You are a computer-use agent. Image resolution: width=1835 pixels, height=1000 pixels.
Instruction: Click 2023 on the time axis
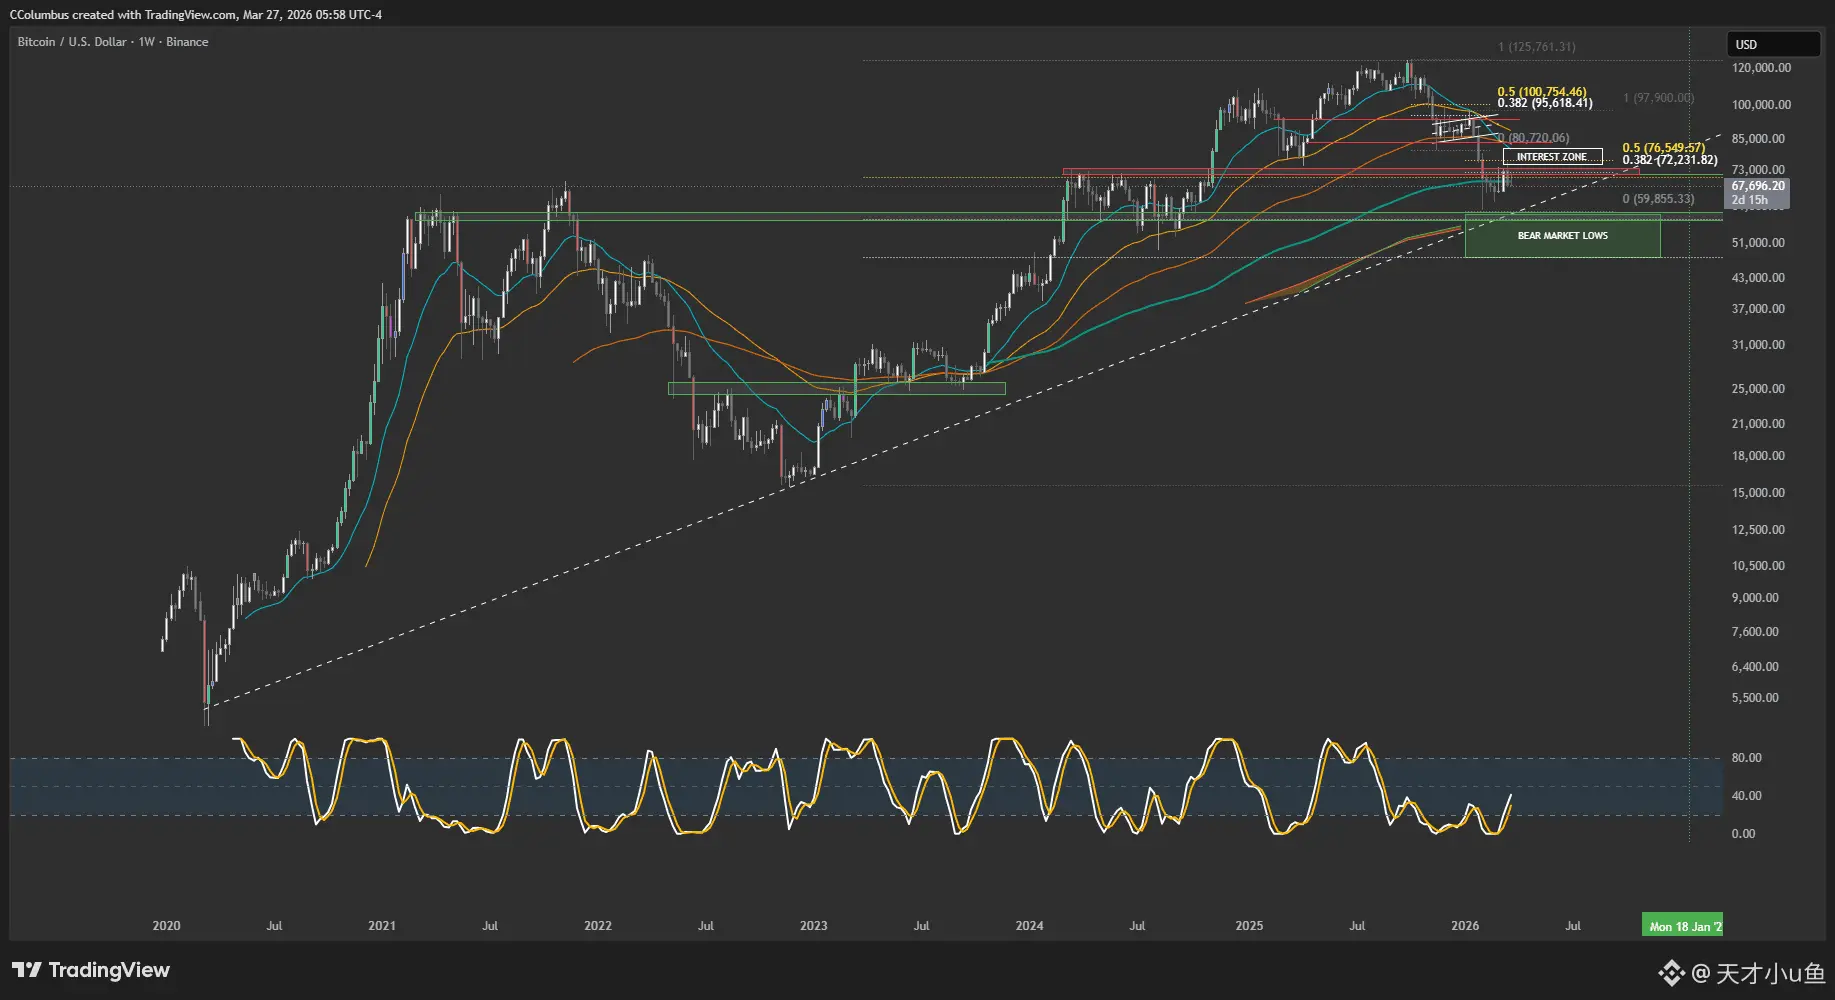pyautogui.click(x=814, y=926)
